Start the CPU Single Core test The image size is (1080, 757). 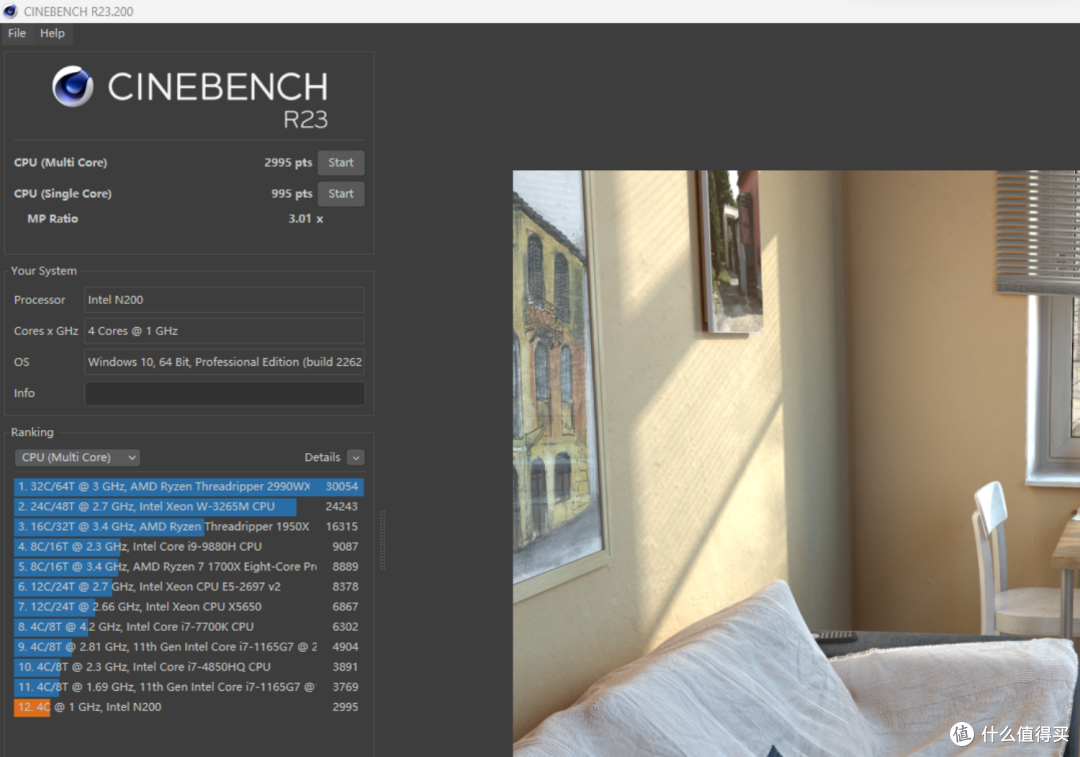coord(341,194)
